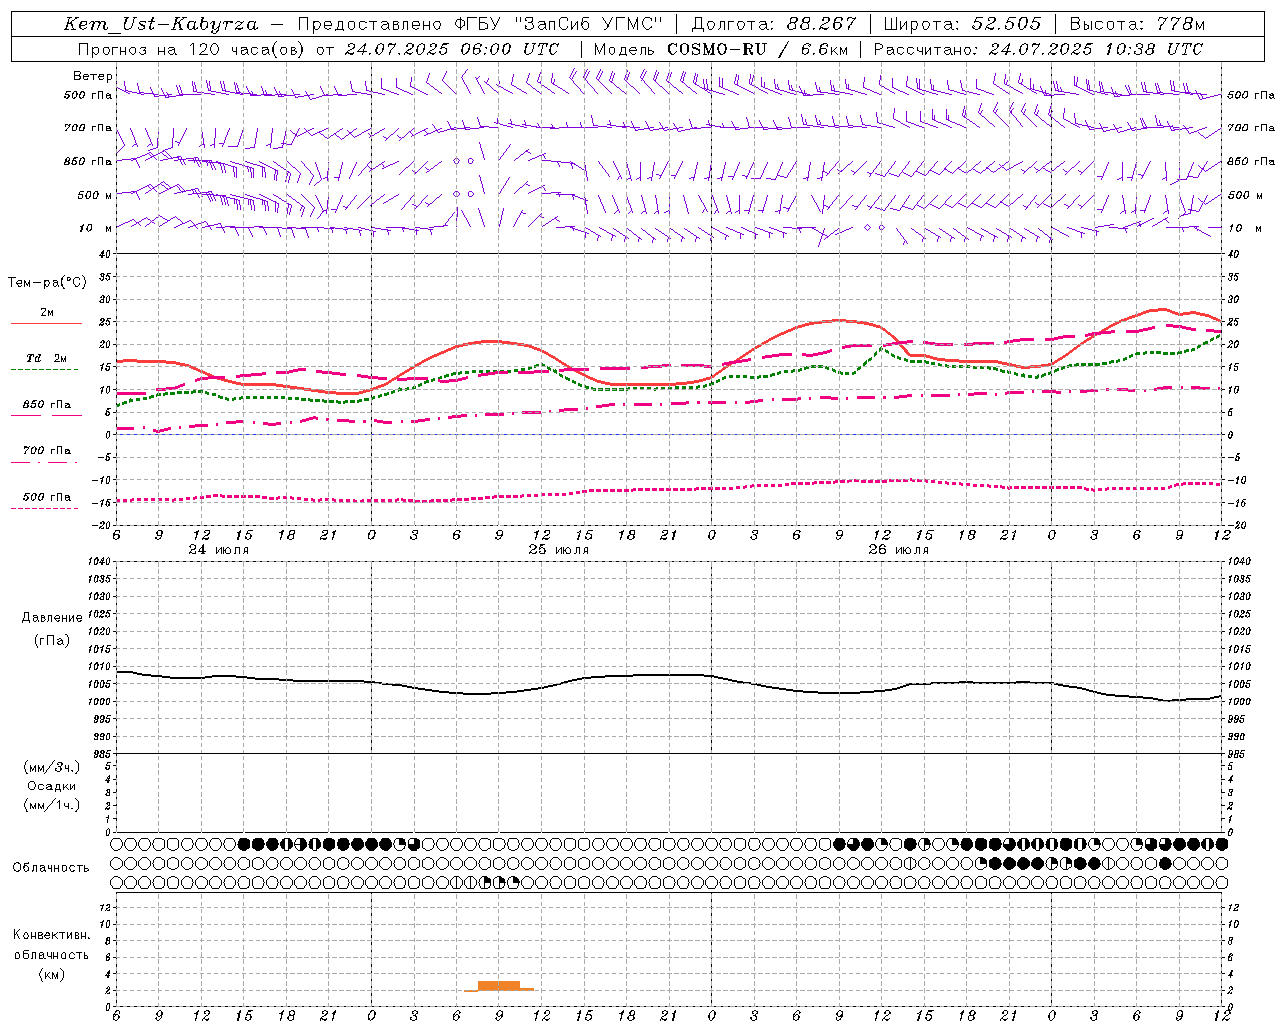Select the Прогноз на 120 часа(ов) text

pyautogui.click(x=192, y=49)
